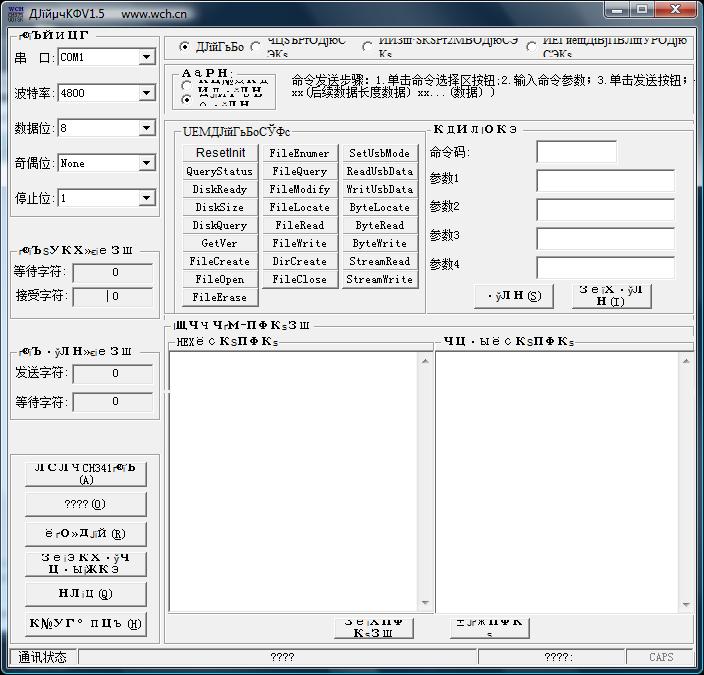
Task: Focus the 命令码 command code input field
Action: pyautogui.click(x=576, y=152)
